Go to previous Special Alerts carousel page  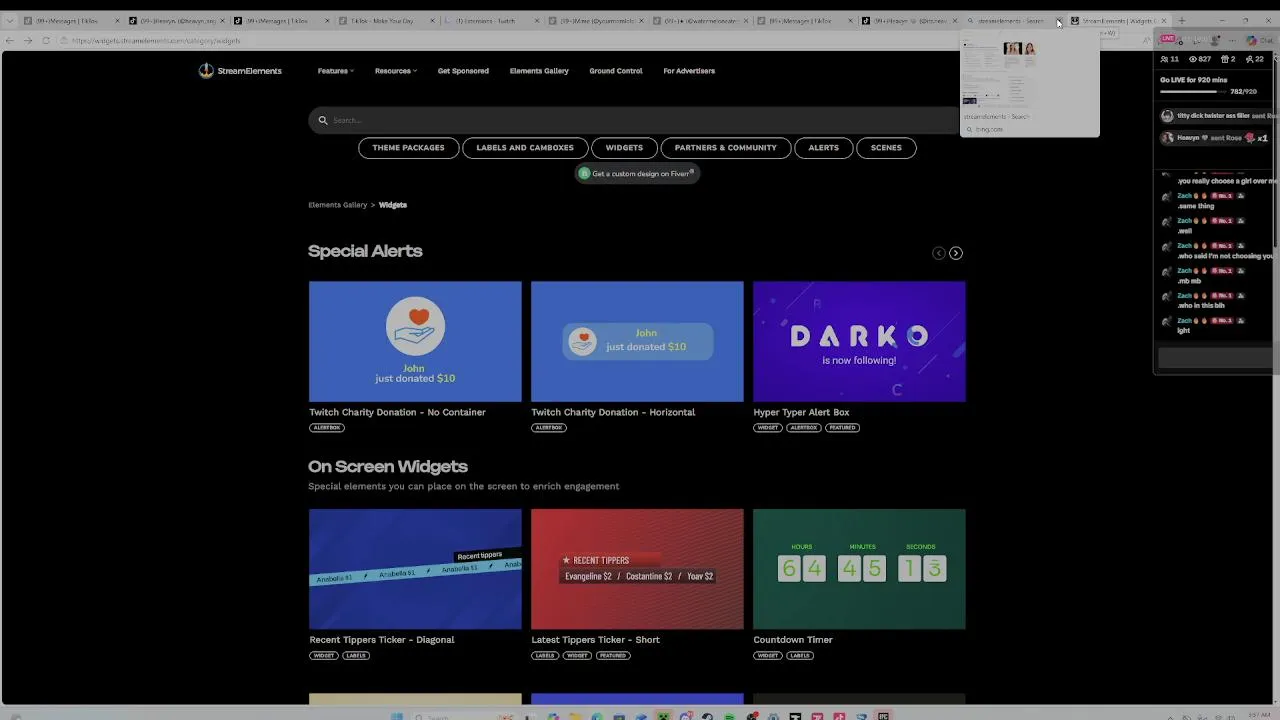click(938, 253)
